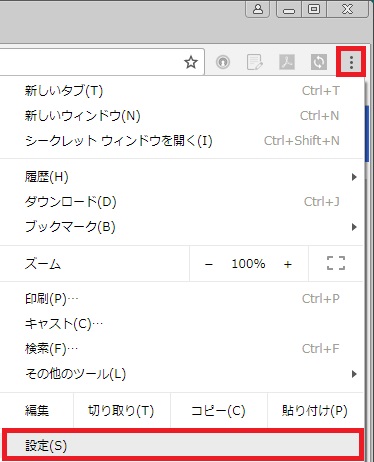The height and width of the screenshot is (462, 374).
Task: Open the Chrome profile user icon
Action: click(258, 9)
